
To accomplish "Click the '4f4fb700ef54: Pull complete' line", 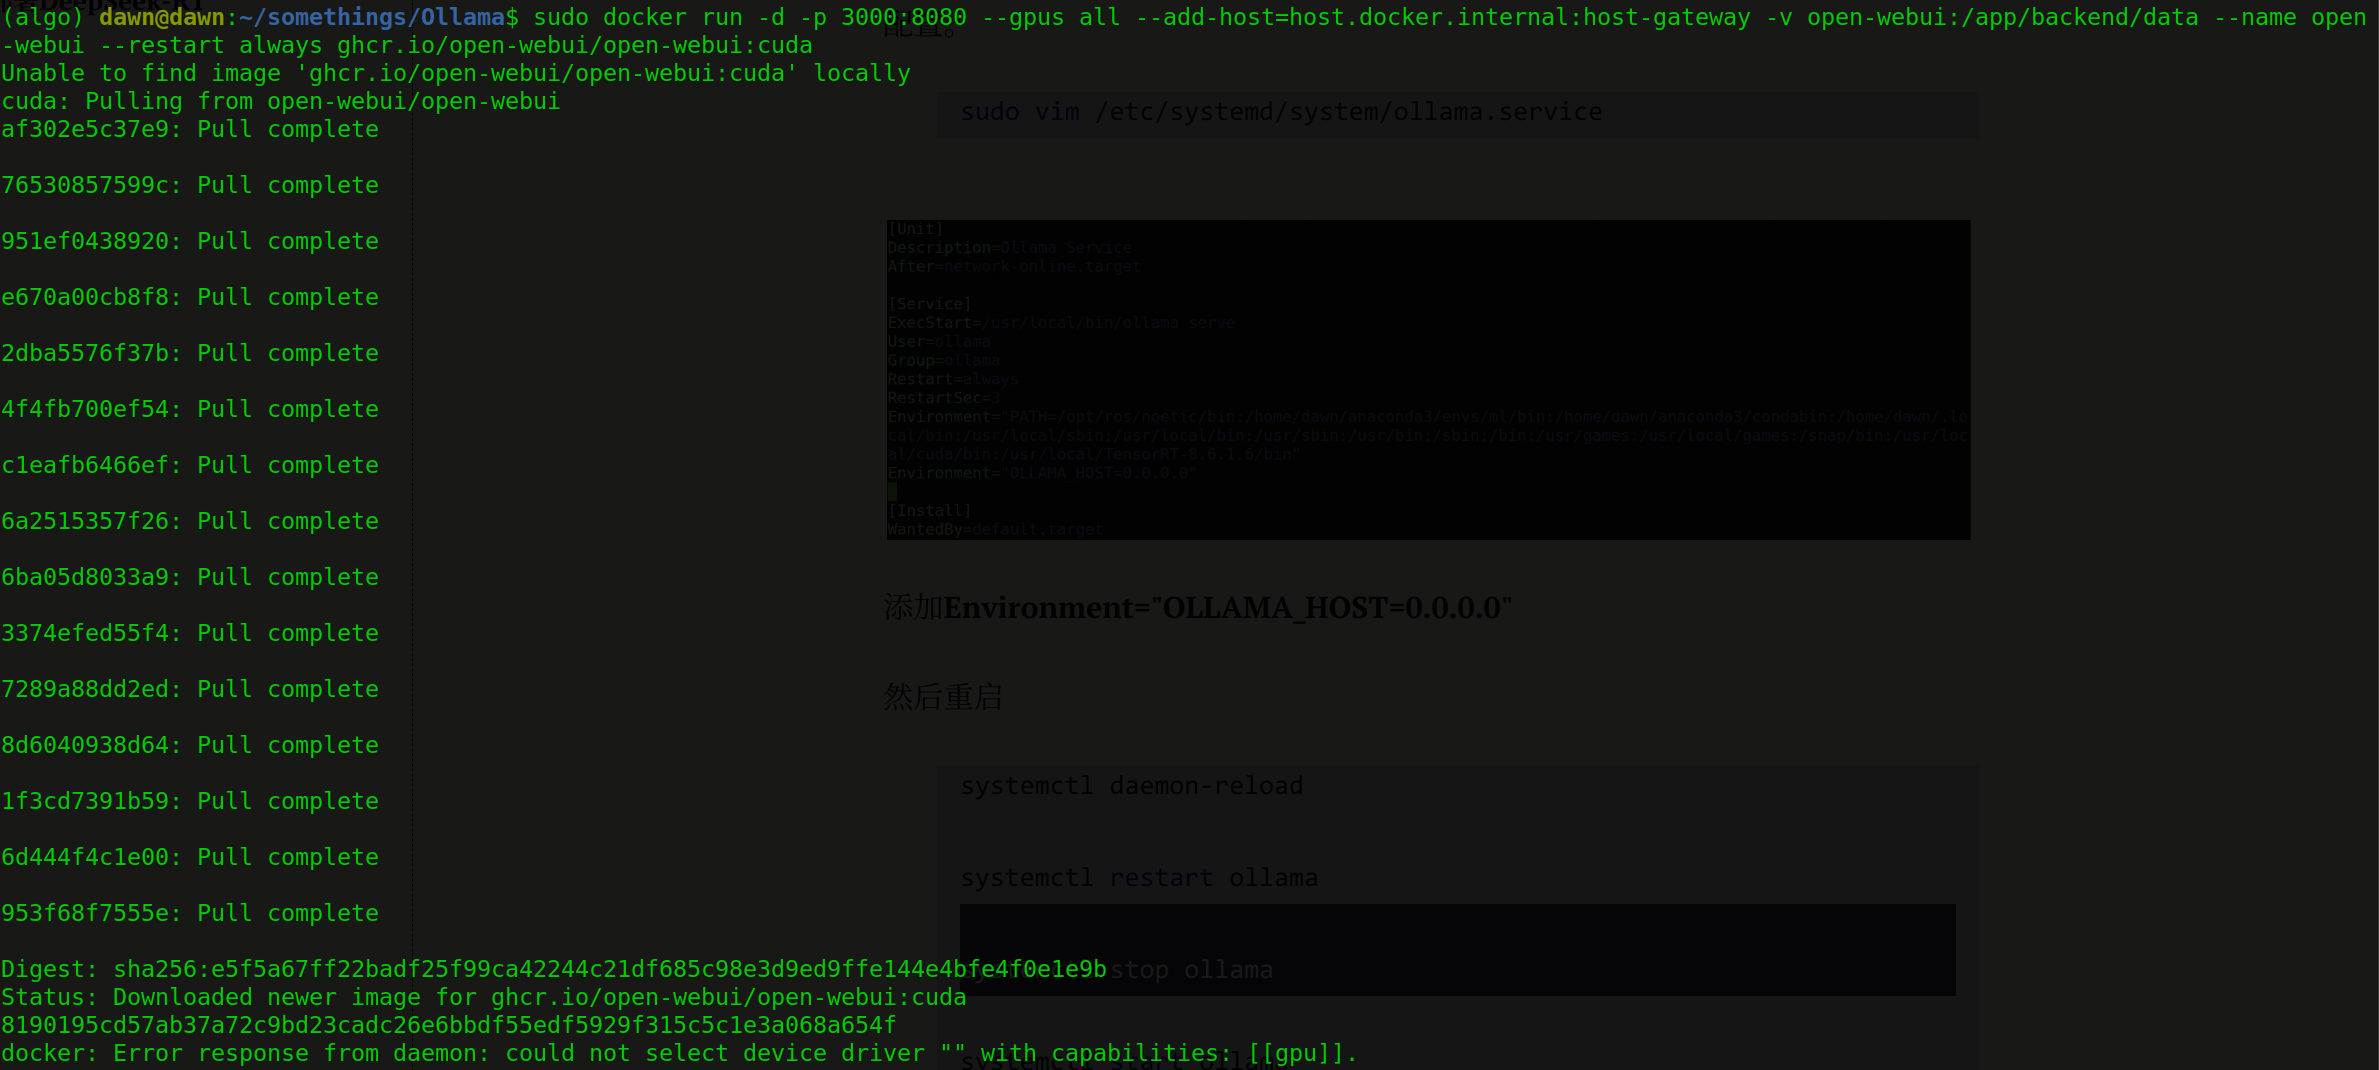I will (190, 410).
